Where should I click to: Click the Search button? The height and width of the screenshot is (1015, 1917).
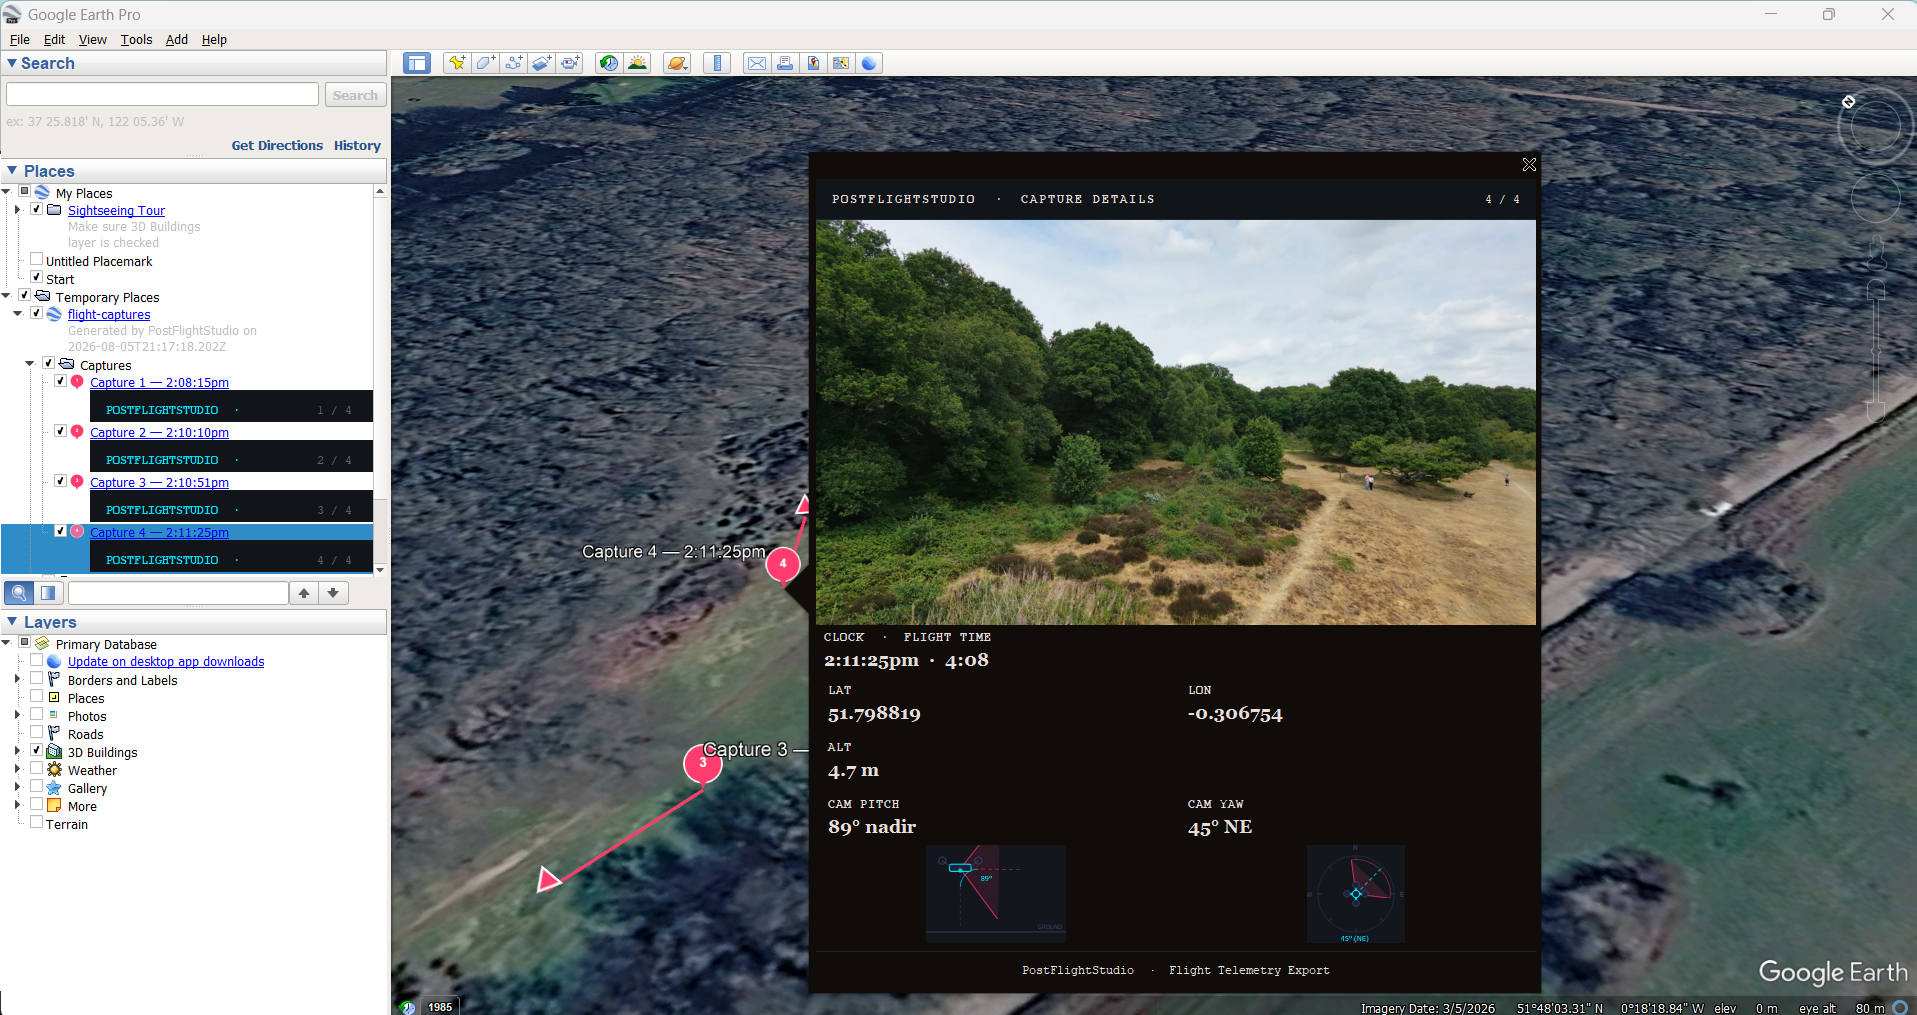coord(355,95)
